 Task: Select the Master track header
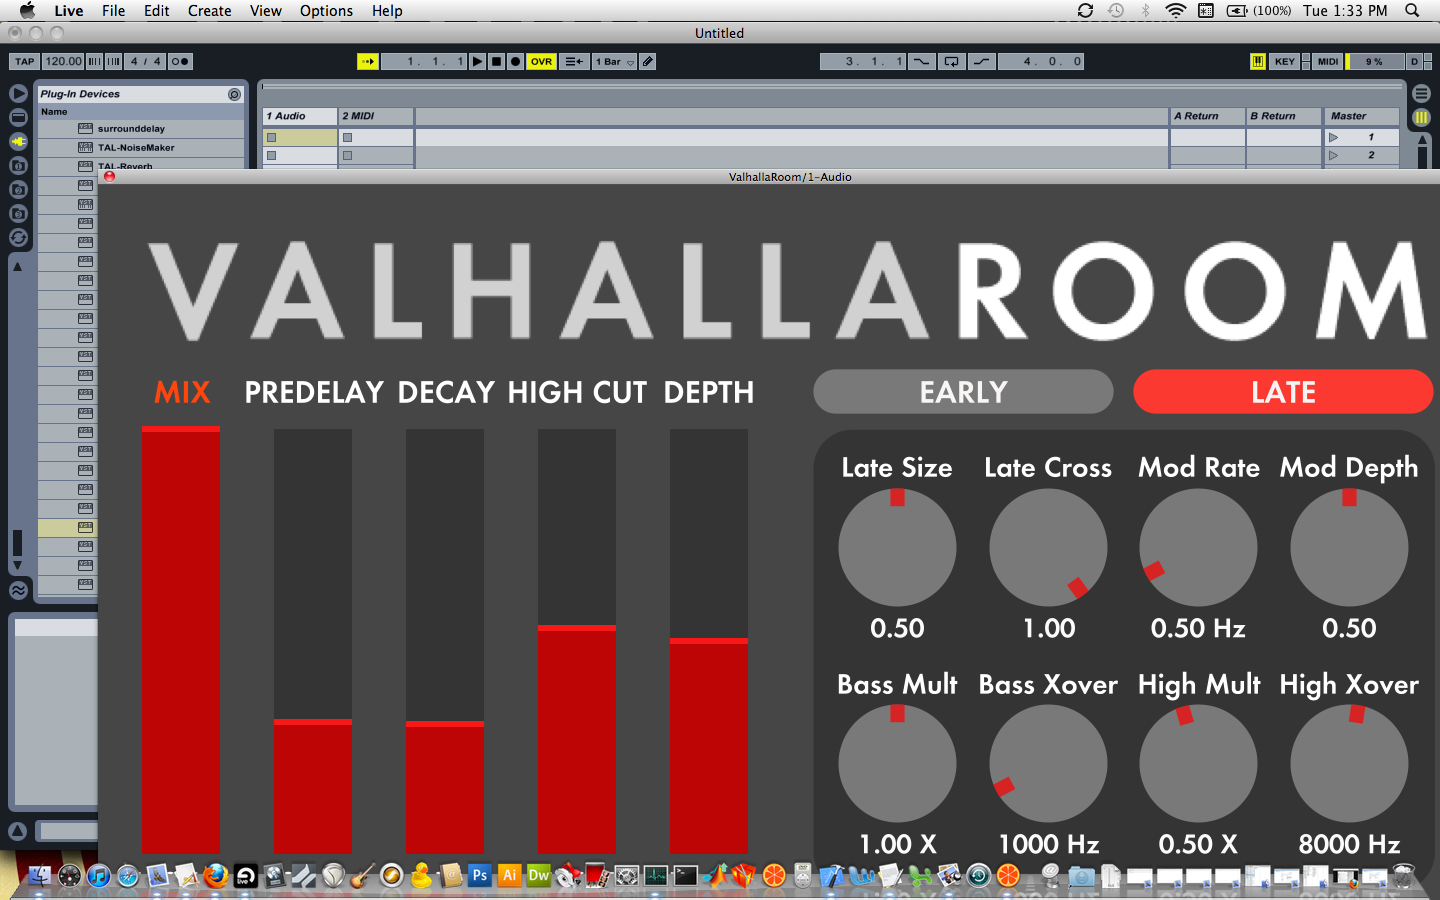(x=1361, y=116)
